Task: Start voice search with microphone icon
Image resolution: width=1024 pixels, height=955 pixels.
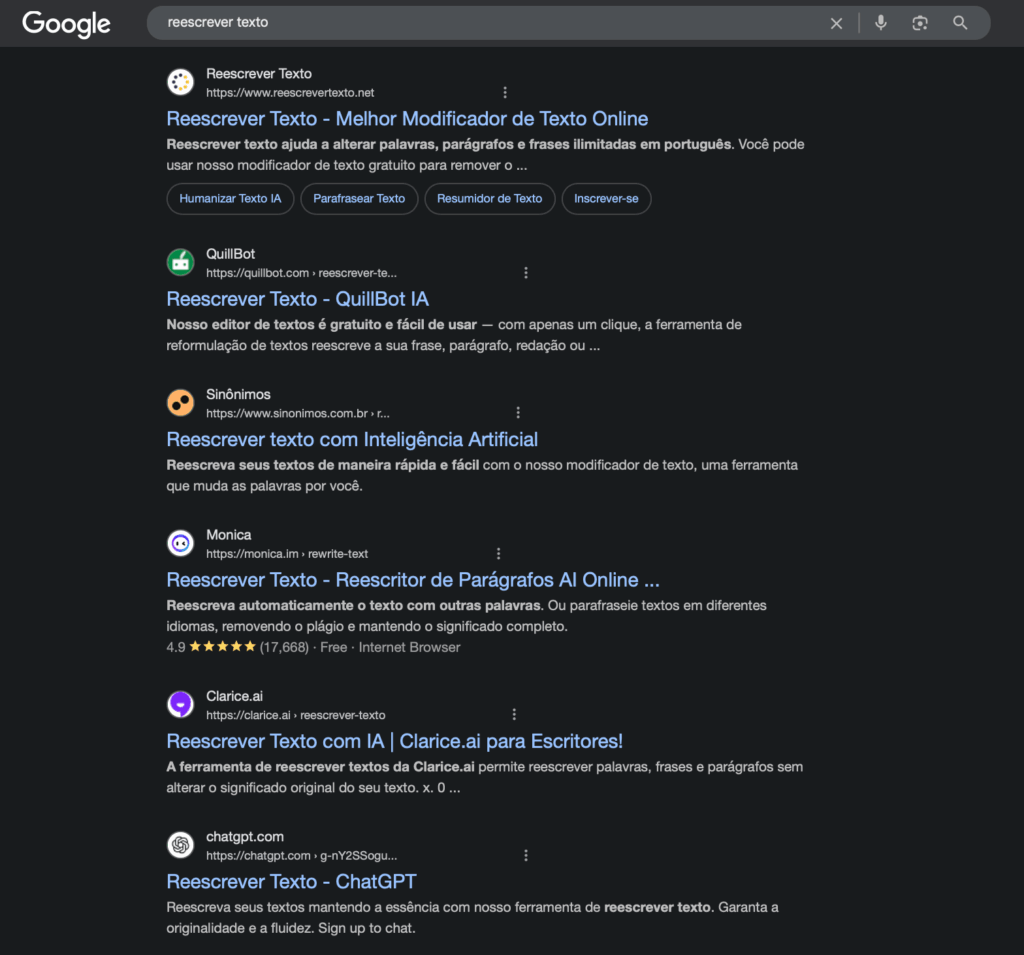Action: click(x=880, y=23)
